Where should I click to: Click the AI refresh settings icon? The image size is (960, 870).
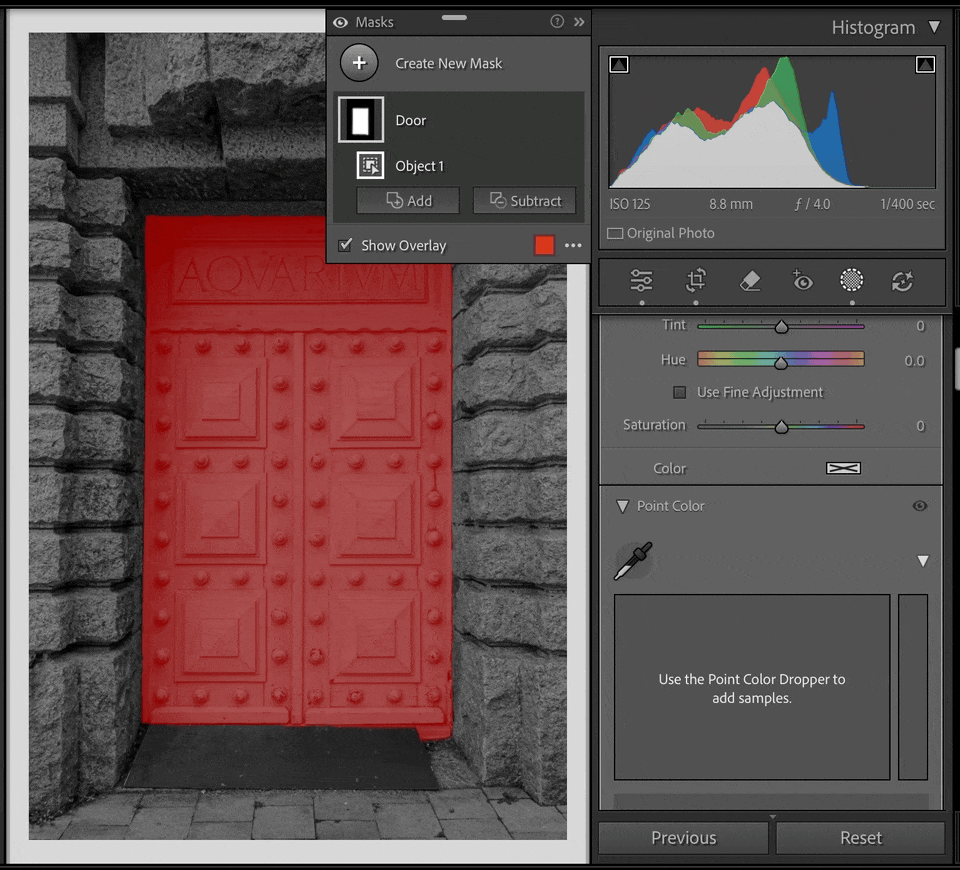tap(902, 281)
